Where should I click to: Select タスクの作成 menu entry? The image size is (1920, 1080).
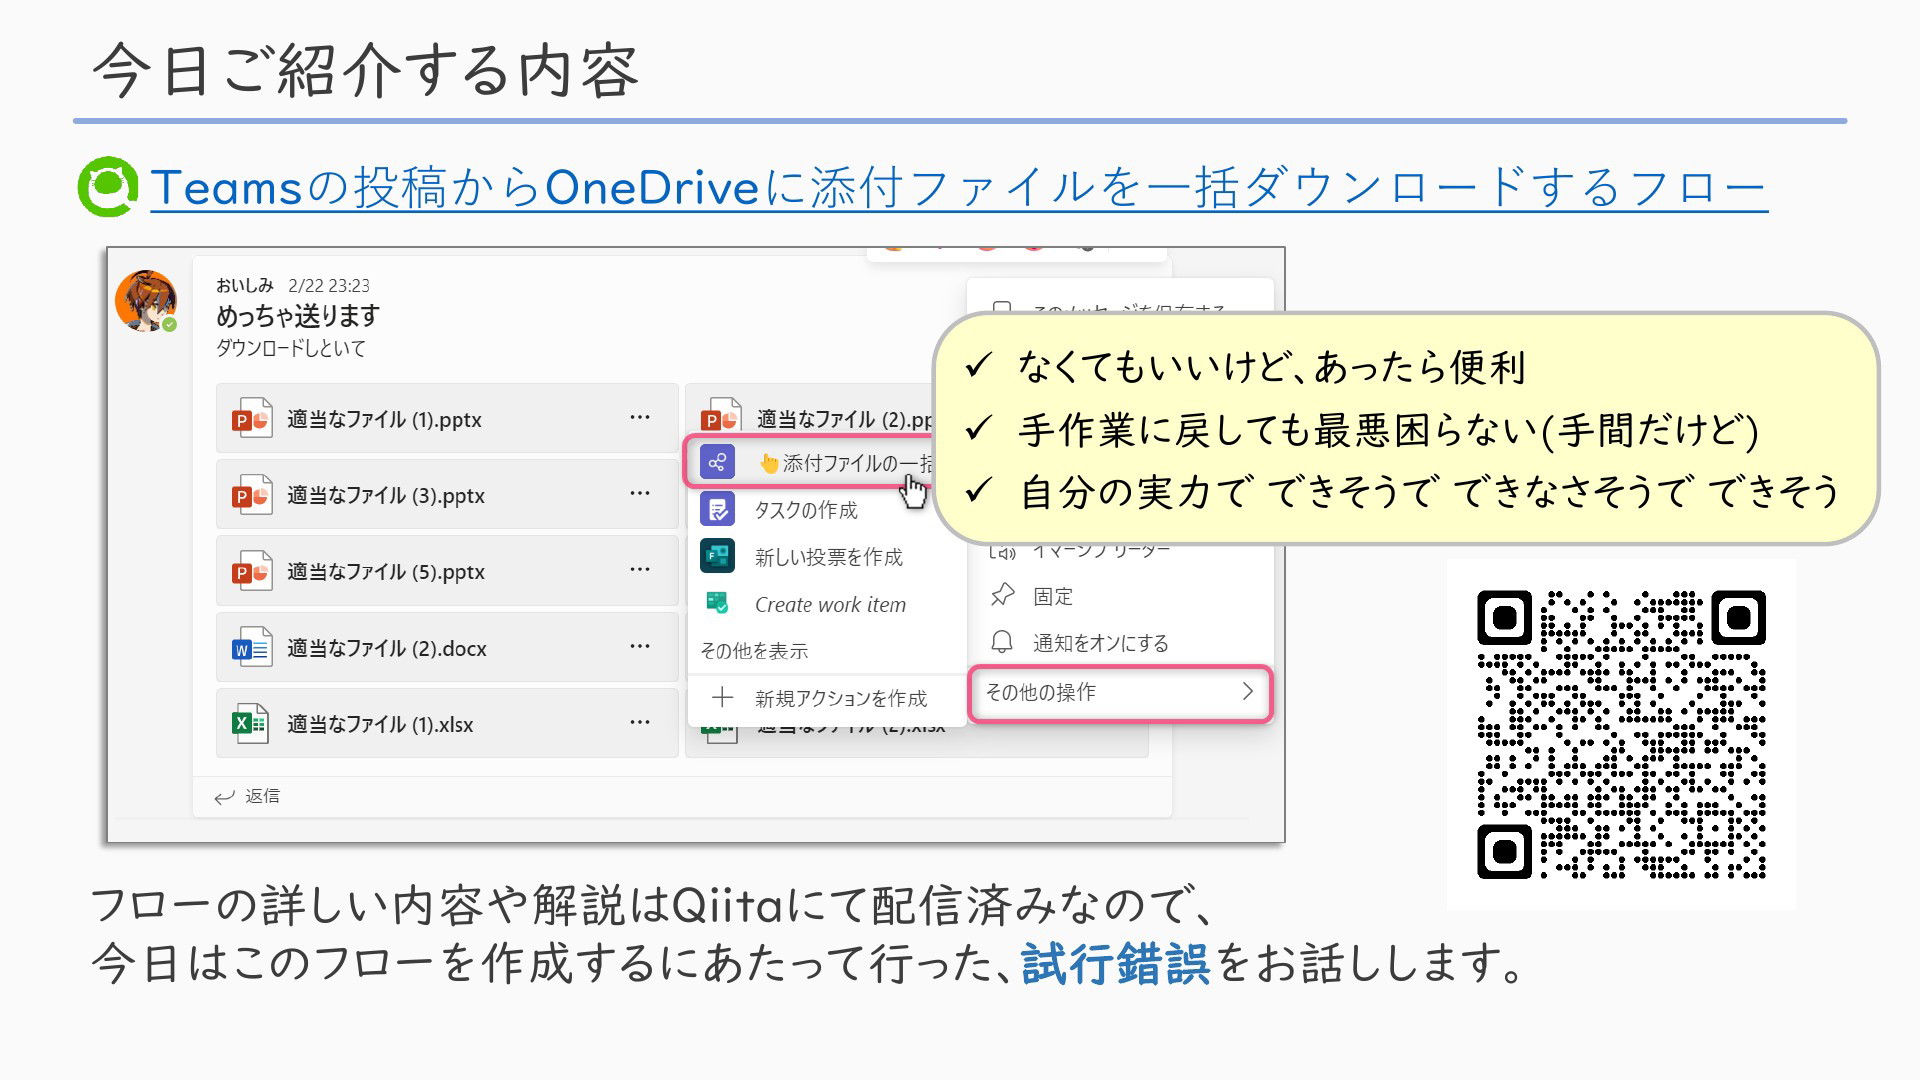point(826,510)
